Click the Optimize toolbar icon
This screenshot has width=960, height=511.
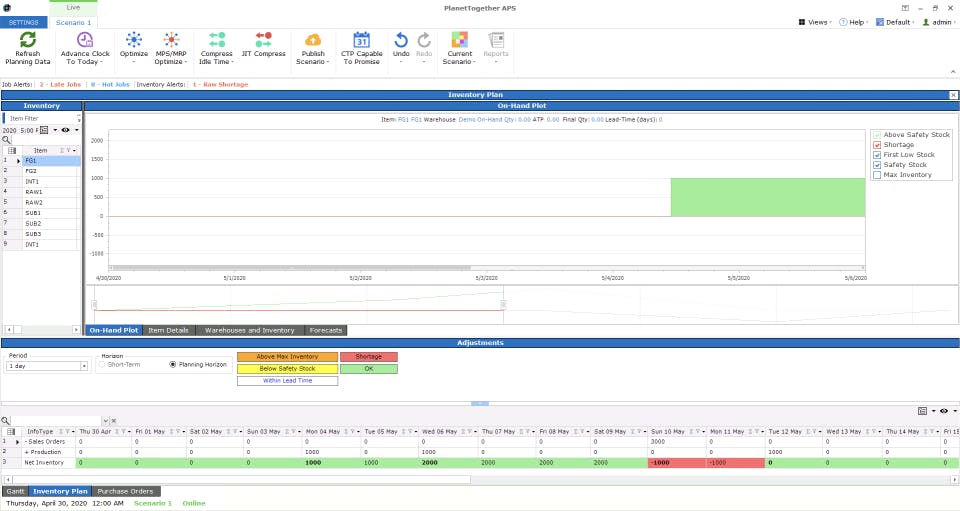click(134, 40)
